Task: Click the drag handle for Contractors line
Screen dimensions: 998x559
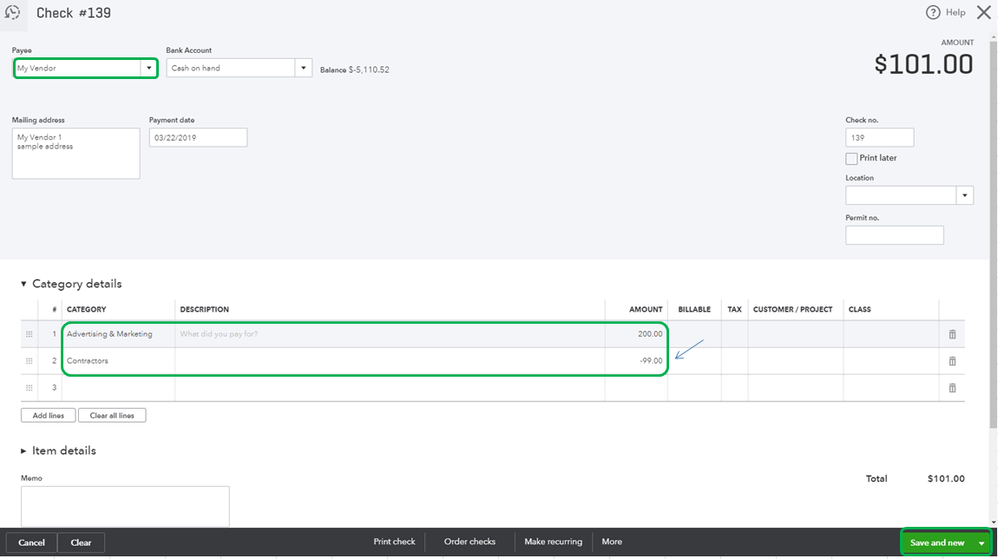Action: [29, 361]
